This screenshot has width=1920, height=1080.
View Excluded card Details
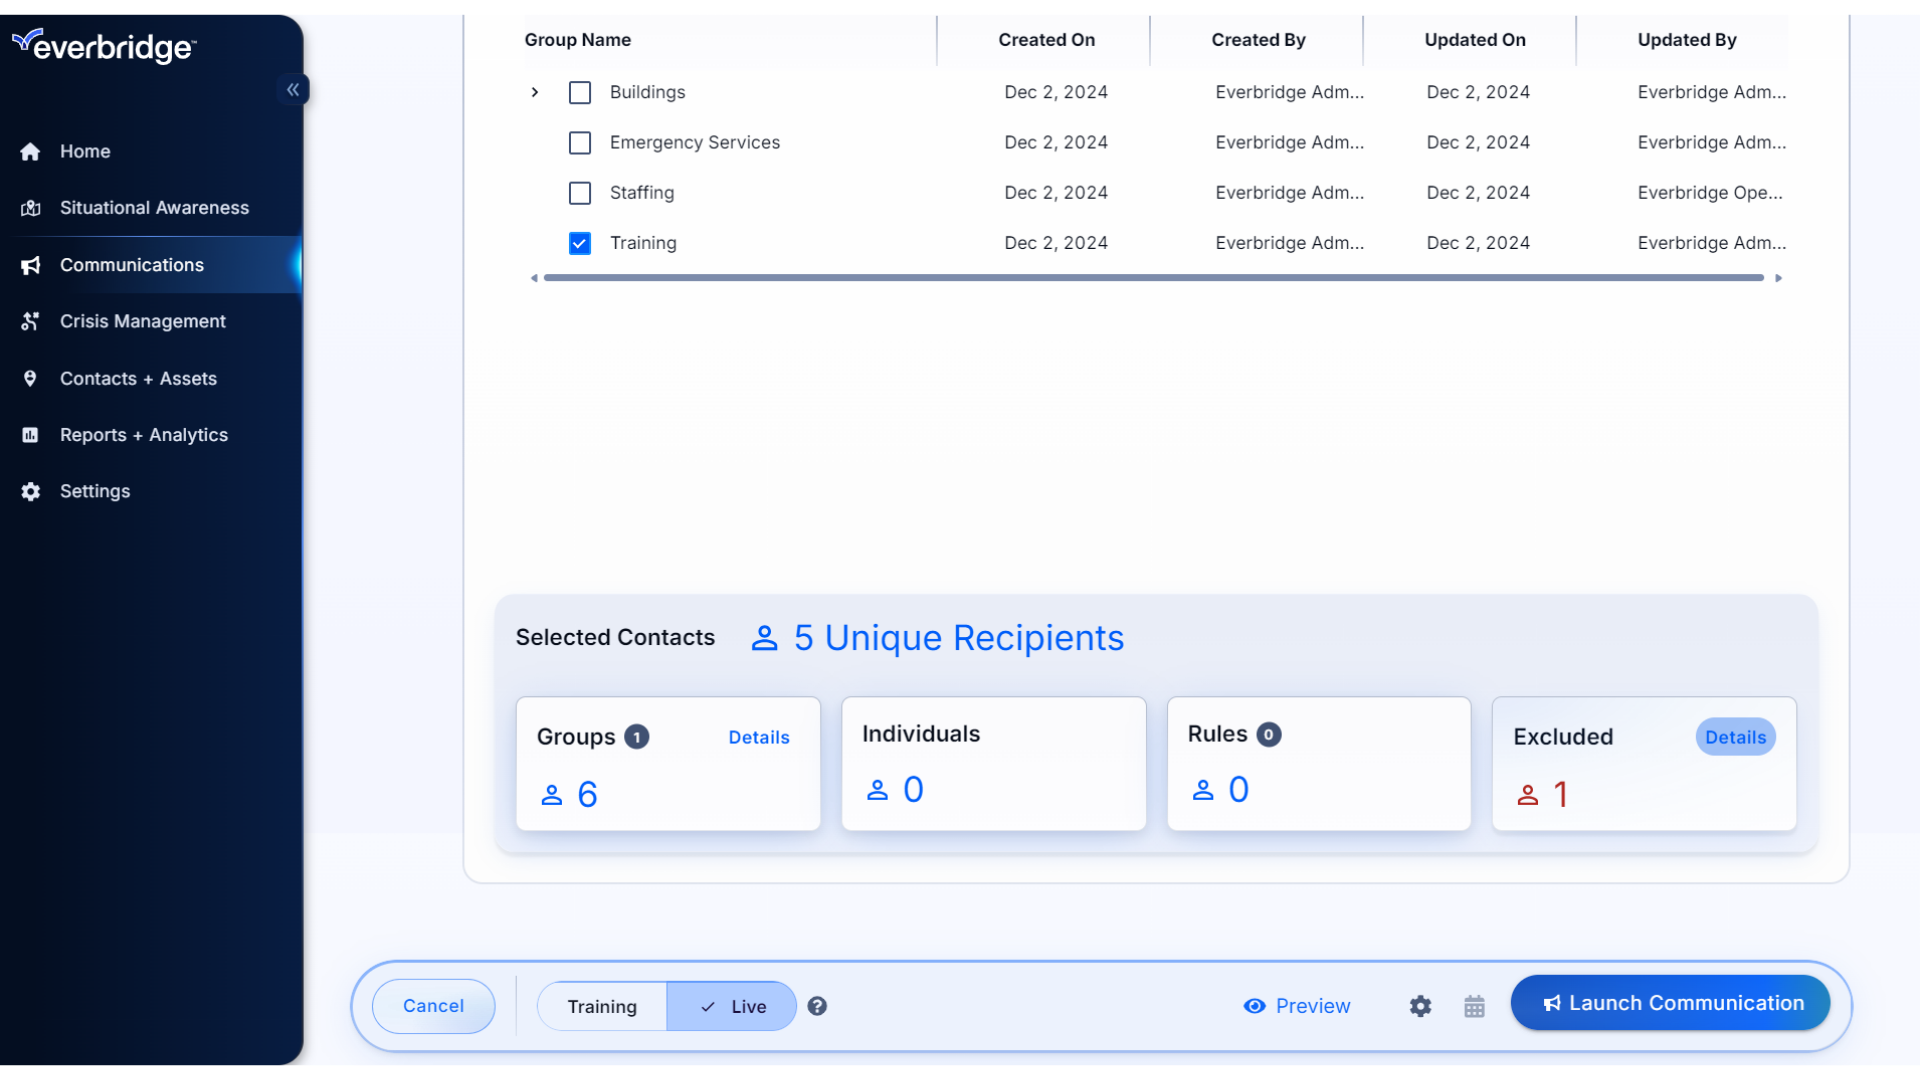[x=1735, y=737]
